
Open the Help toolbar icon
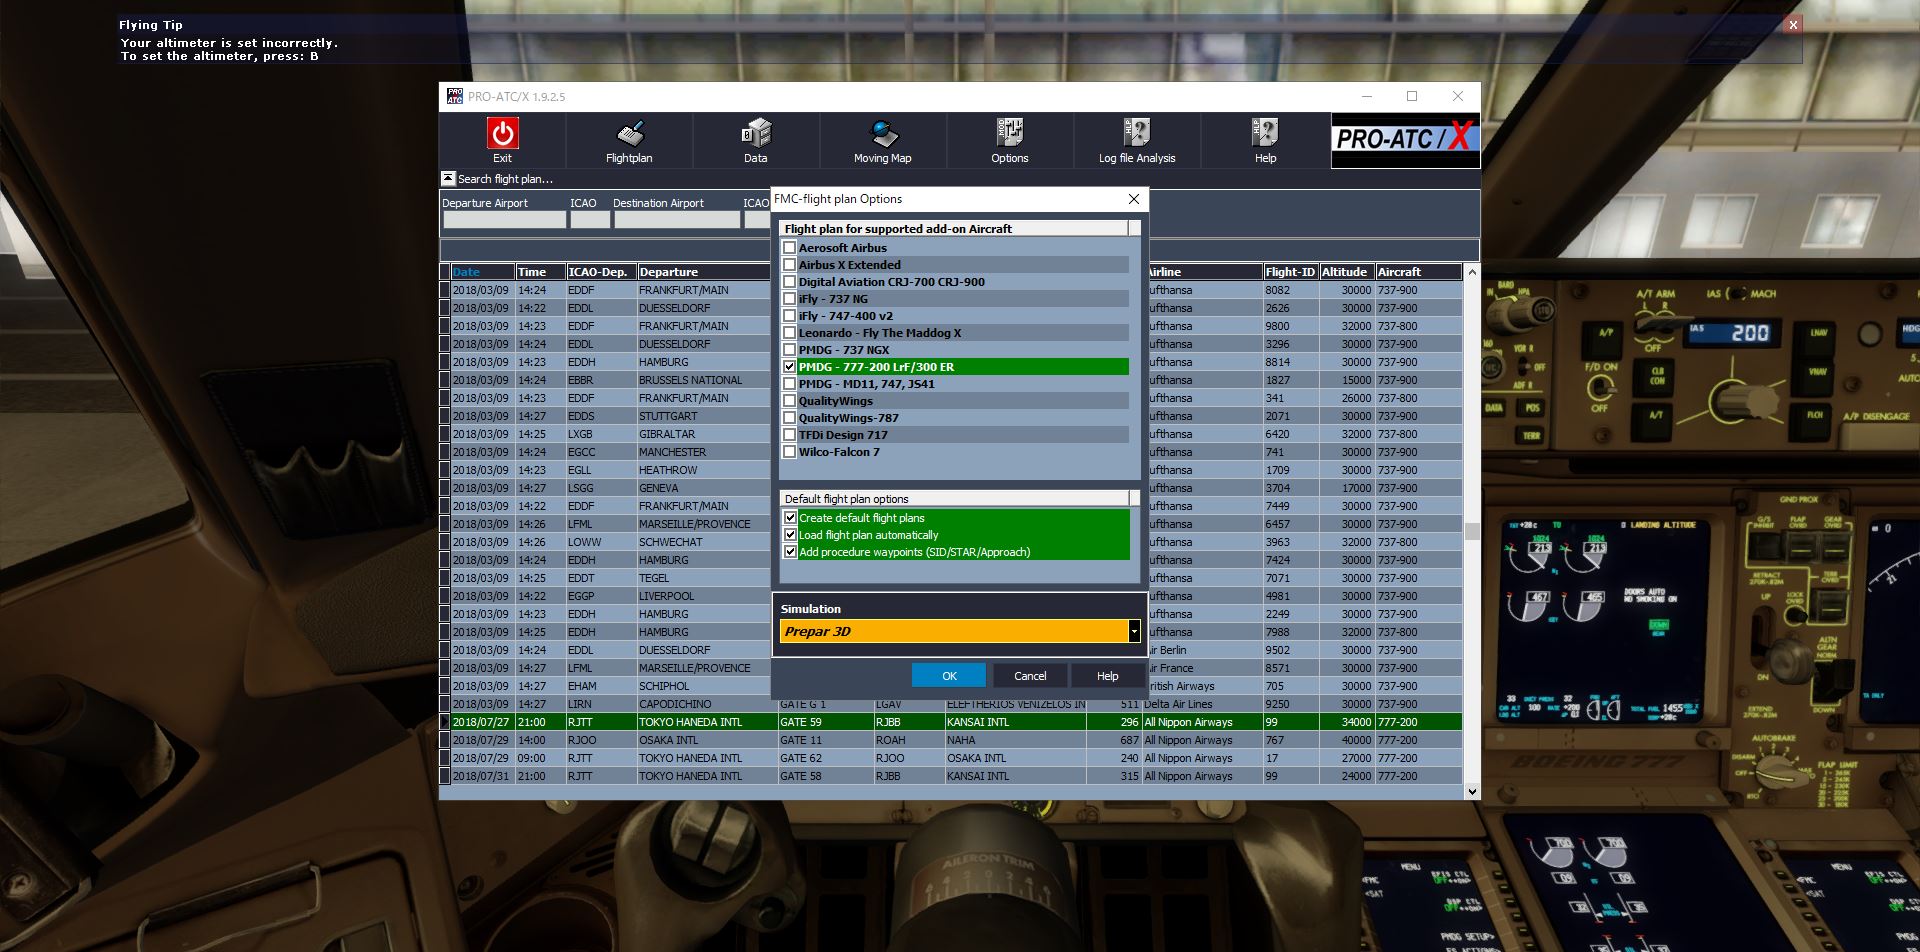click(x=1265, y=133)
